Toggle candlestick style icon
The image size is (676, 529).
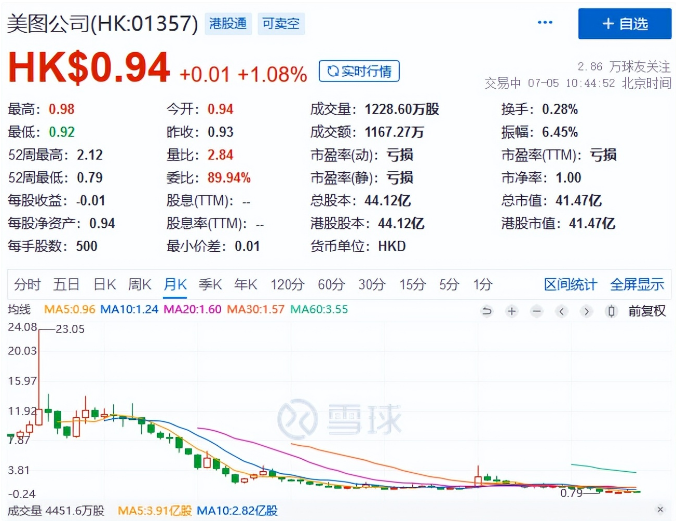point(611,311)
